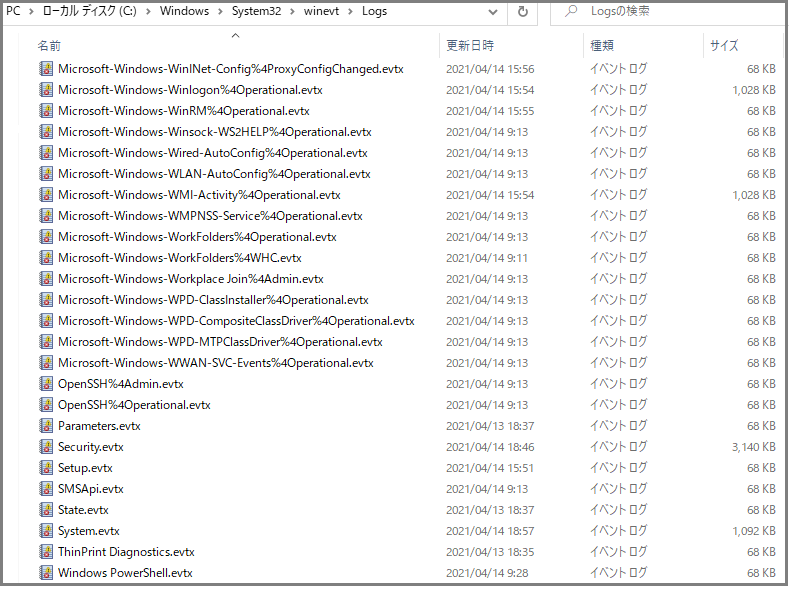789x589 pixels.
Task: Select the Windows PowerShell.evtx file name
Action: pos(125,573)
